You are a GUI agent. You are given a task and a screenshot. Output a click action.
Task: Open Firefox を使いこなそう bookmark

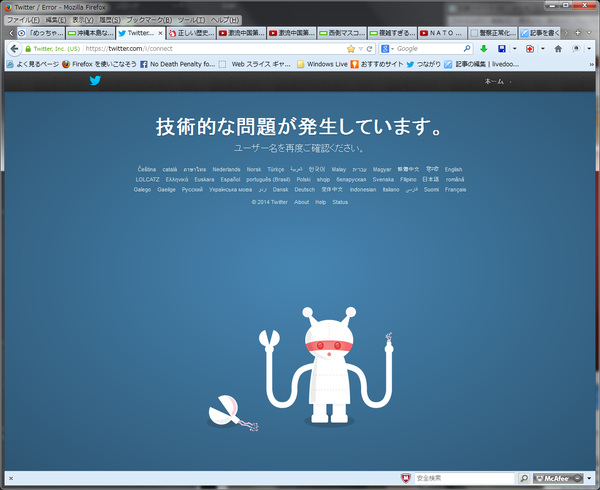99,64
